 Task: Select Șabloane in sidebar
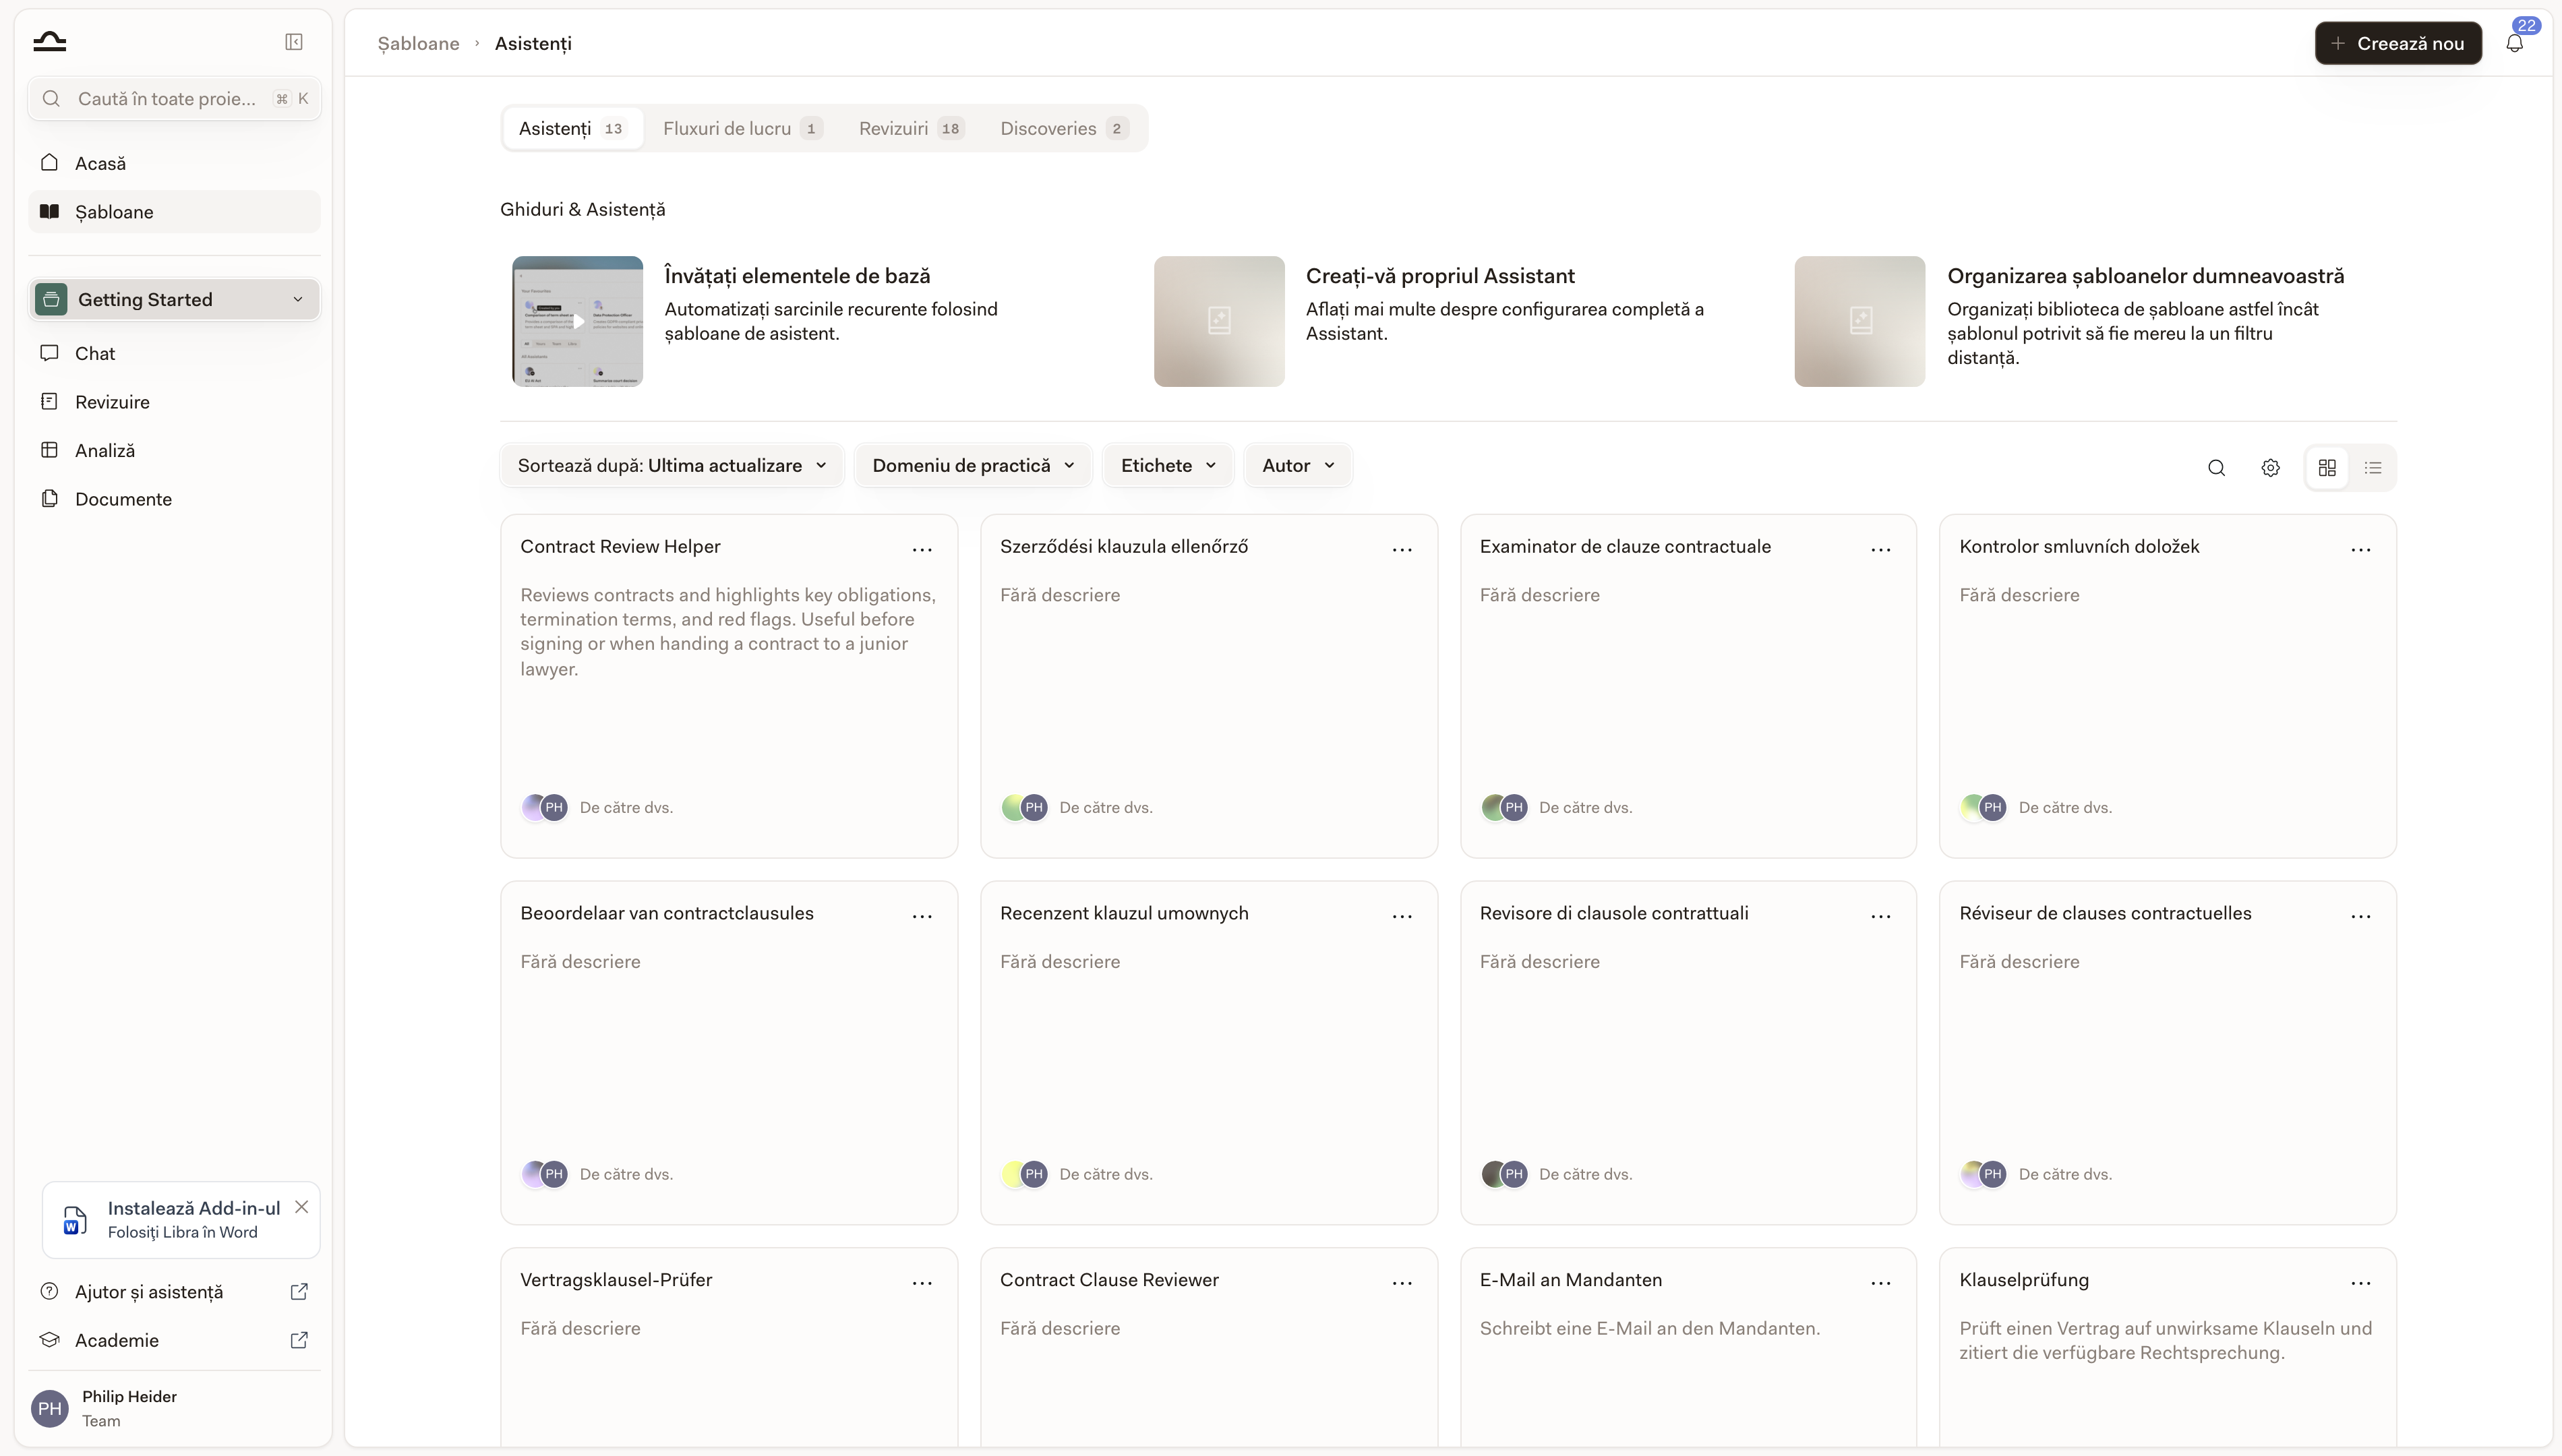tap(174, 212)
